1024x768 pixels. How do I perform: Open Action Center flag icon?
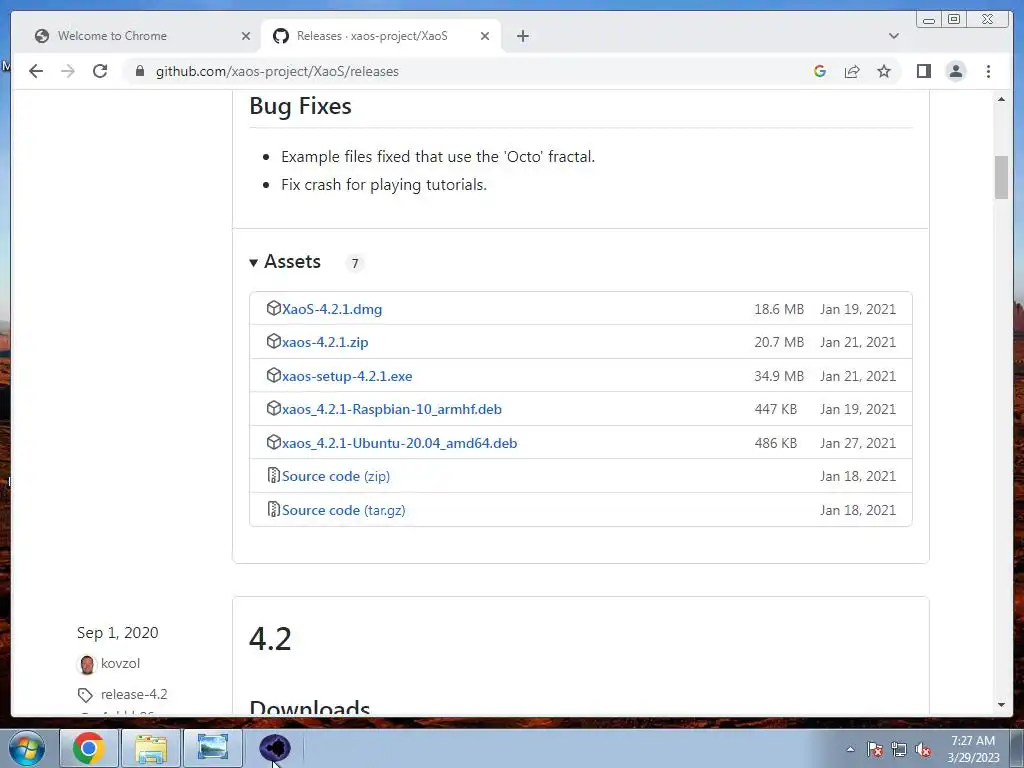click(x=875, y=750)
